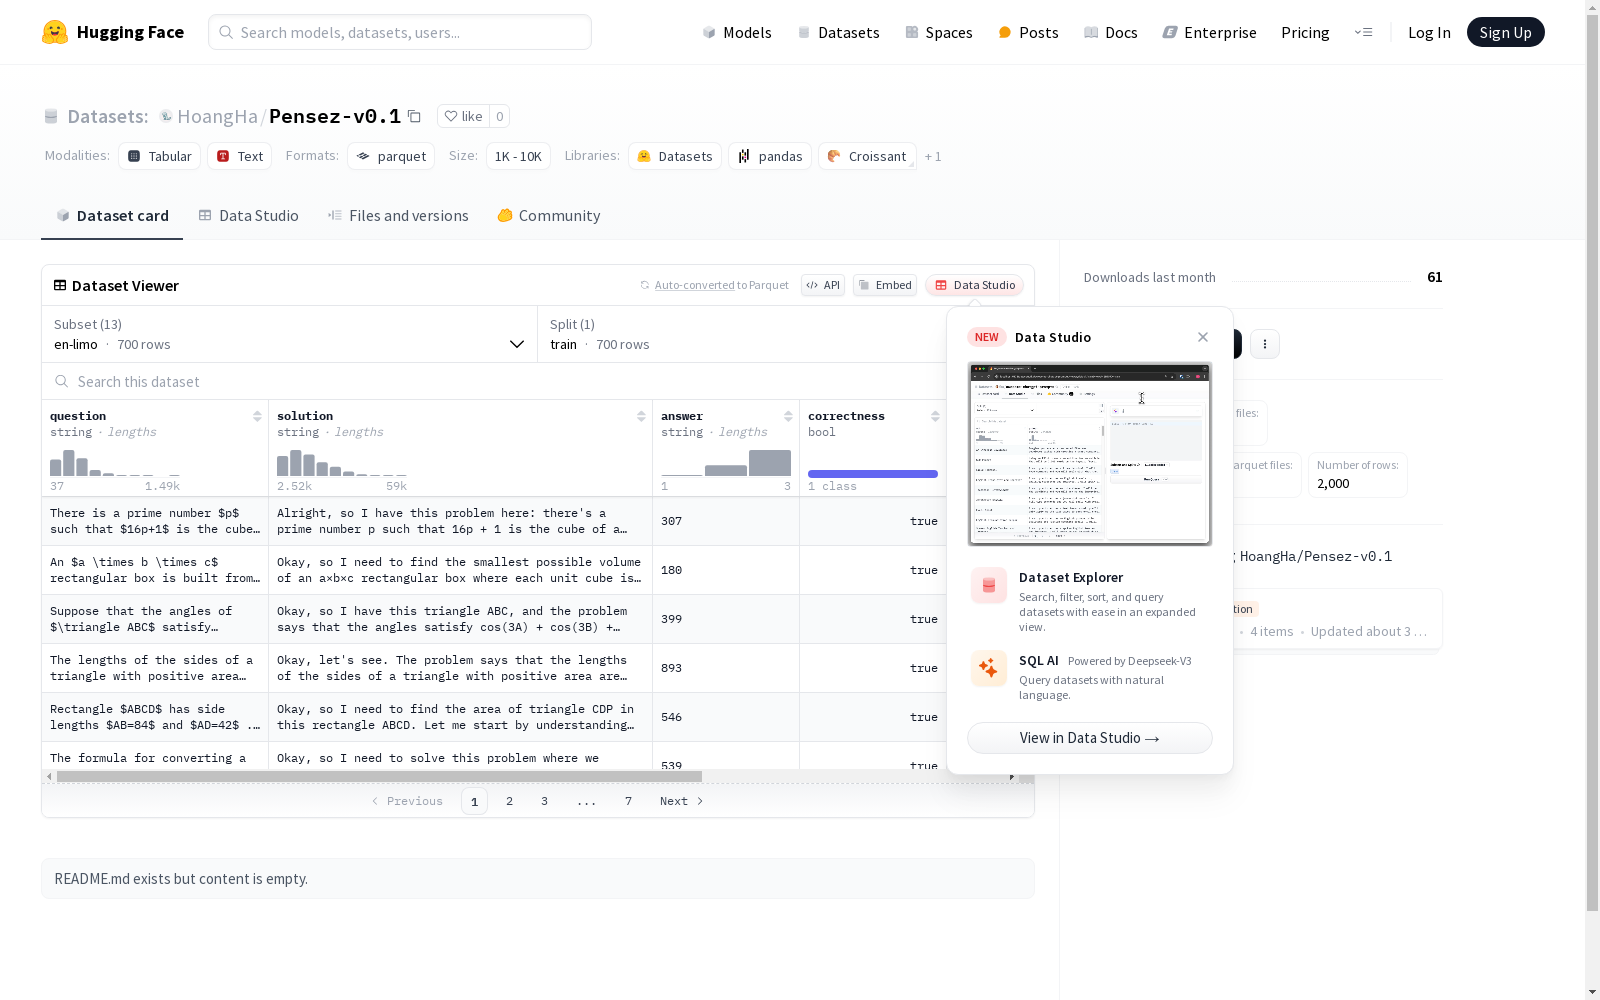Image resolution: width=1600 pixels, height=1000 pixels.
Task: Switch to the Dataset card tab
Action: pos(112,216)
